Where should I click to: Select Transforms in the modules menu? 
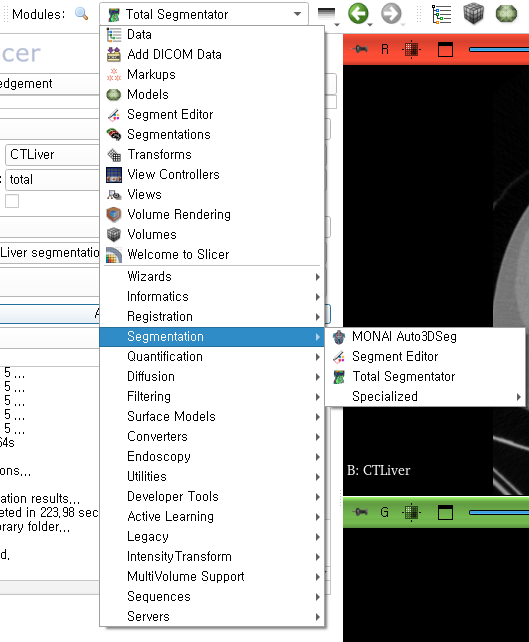click(x=212, y=155)
